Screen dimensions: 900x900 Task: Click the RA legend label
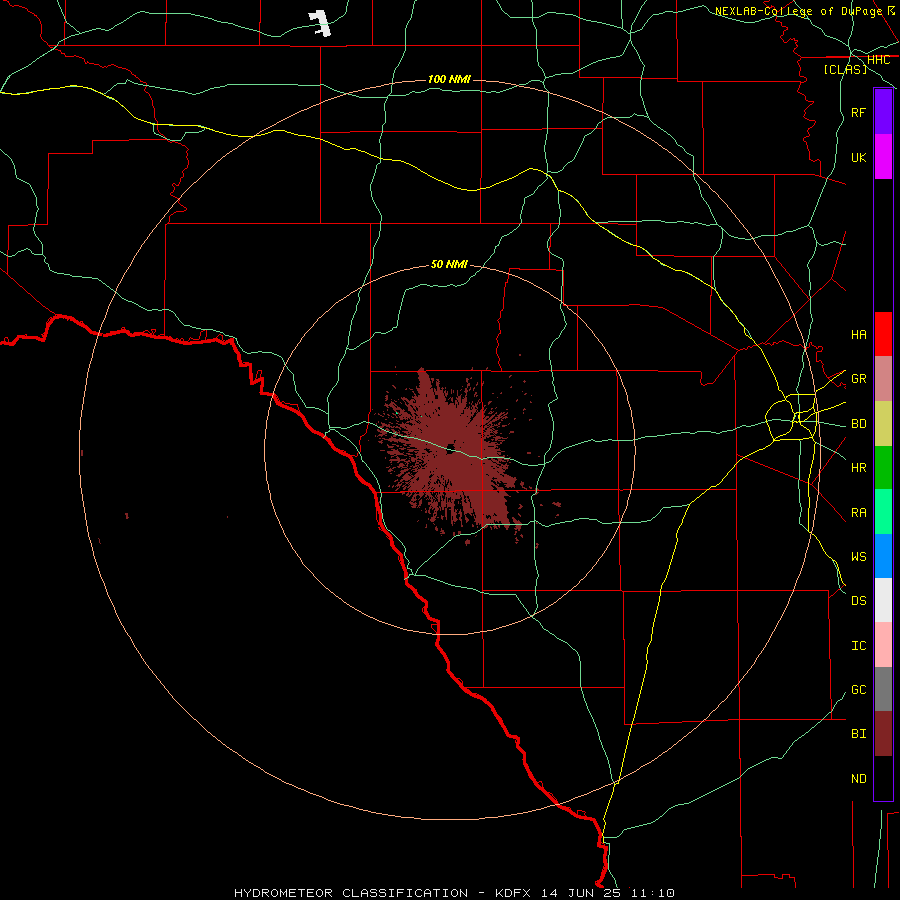pyautogui.click(x=858, y=513)
